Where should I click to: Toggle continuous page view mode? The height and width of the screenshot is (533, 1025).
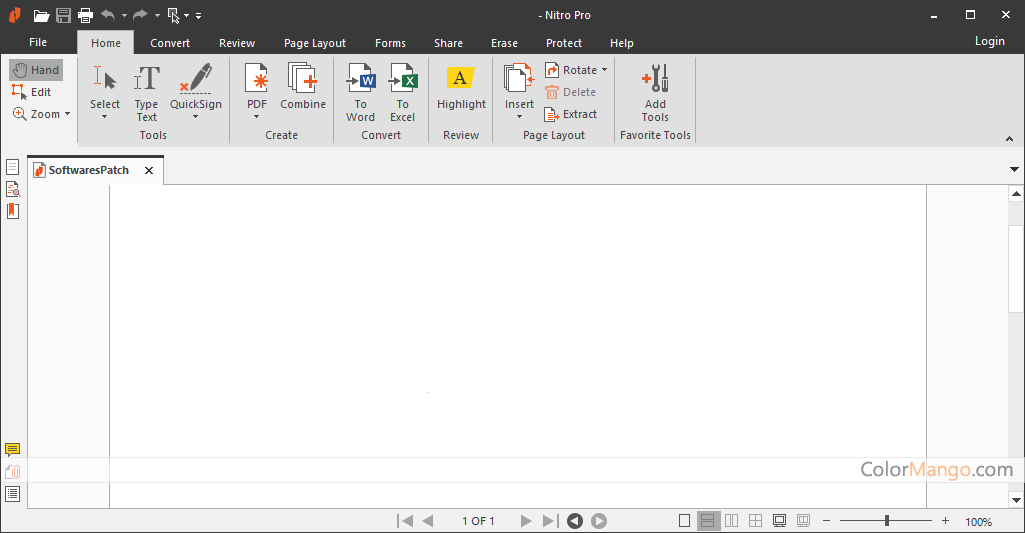708,521
